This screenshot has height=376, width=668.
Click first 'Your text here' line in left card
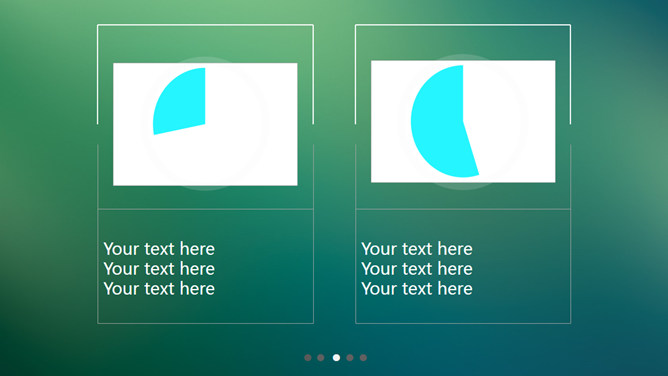pos(159,249)
